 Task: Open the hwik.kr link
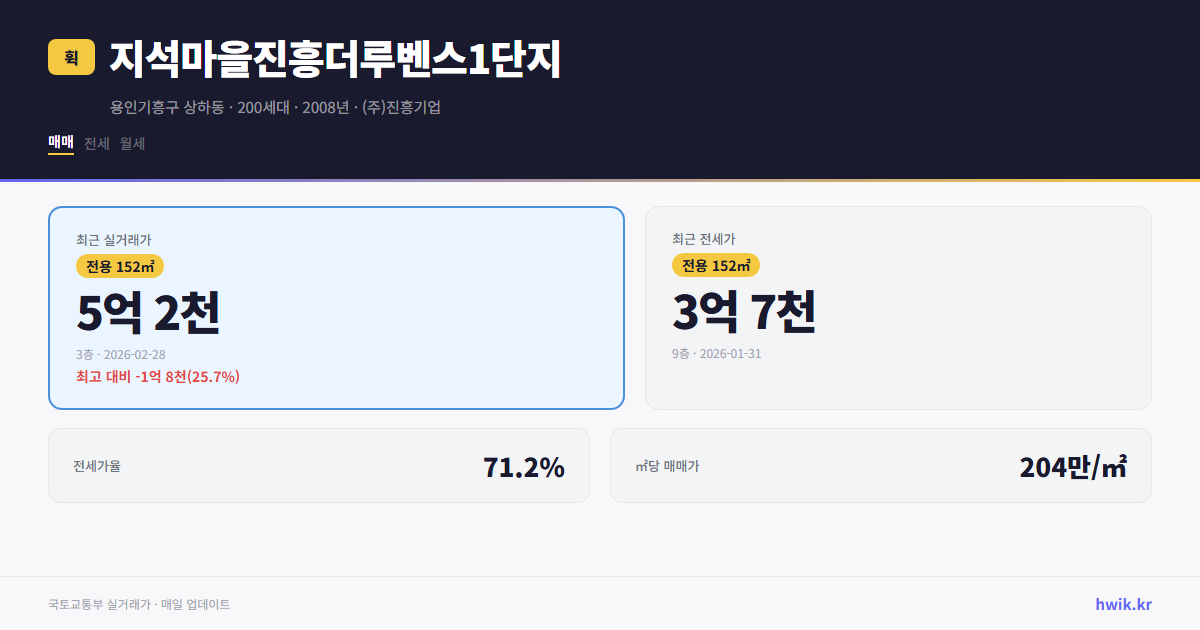pyautogui.click(x=1122, y=604)
